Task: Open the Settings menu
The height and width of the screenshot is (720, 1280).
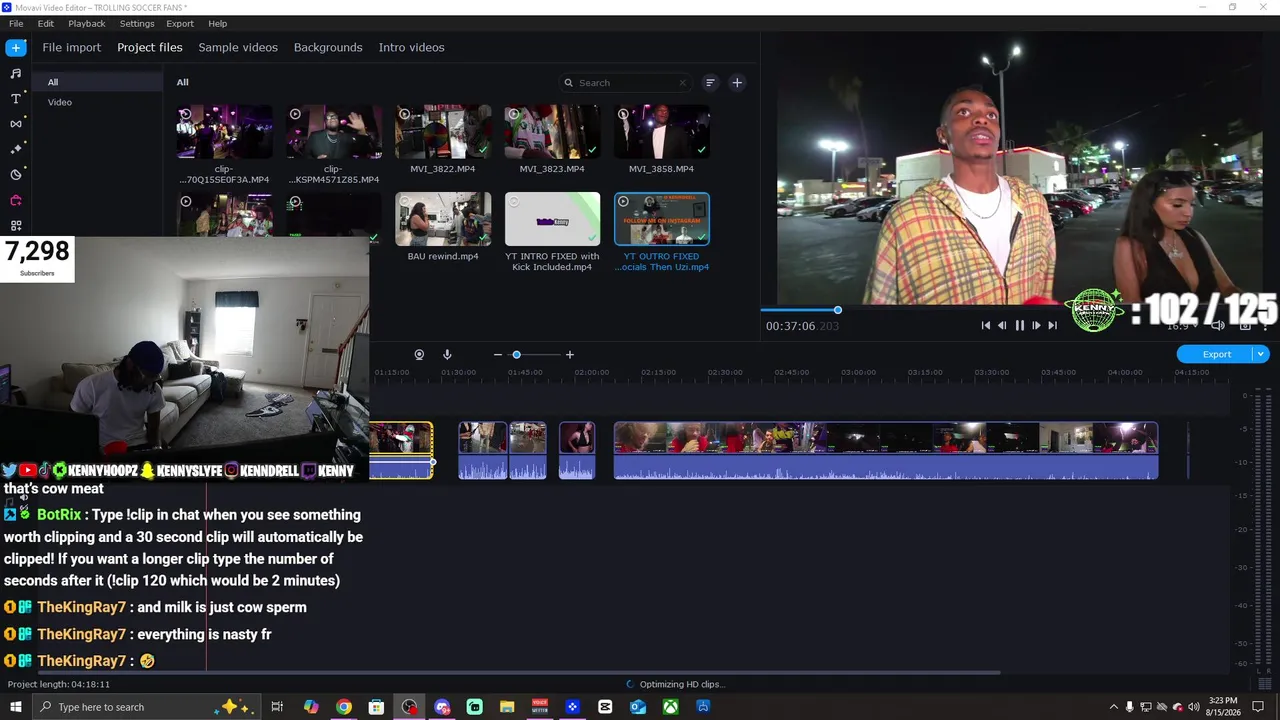Action: point(137,23)
